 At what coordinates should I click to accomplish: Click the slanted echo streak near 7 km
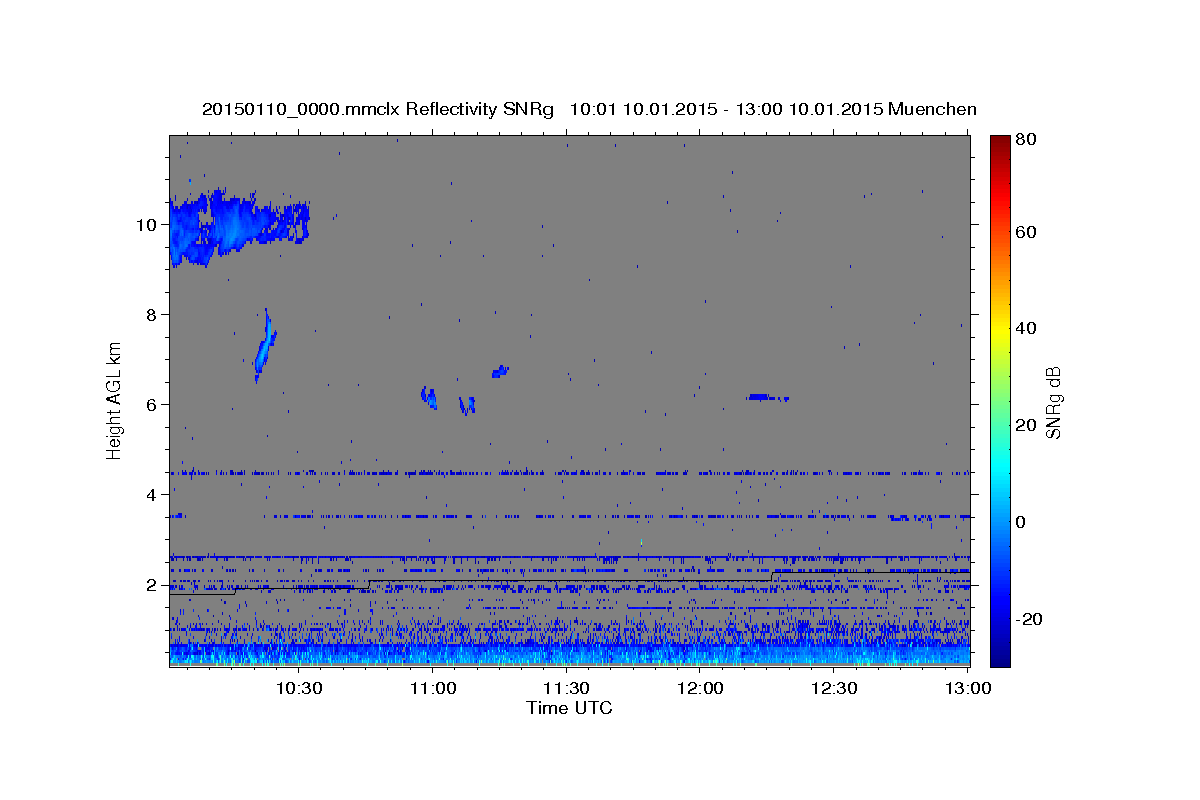tap(265, 345)
